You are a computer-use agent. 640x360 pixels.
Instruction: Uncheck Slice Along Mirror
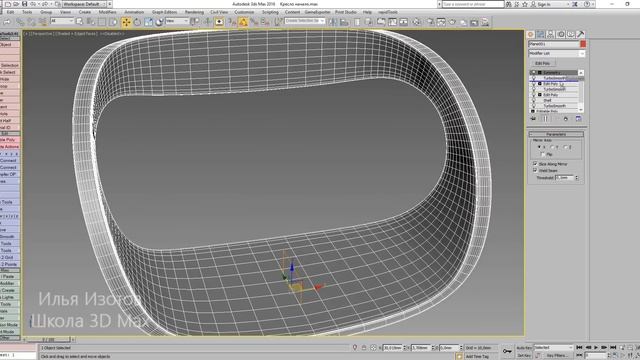tap(535, 164)
